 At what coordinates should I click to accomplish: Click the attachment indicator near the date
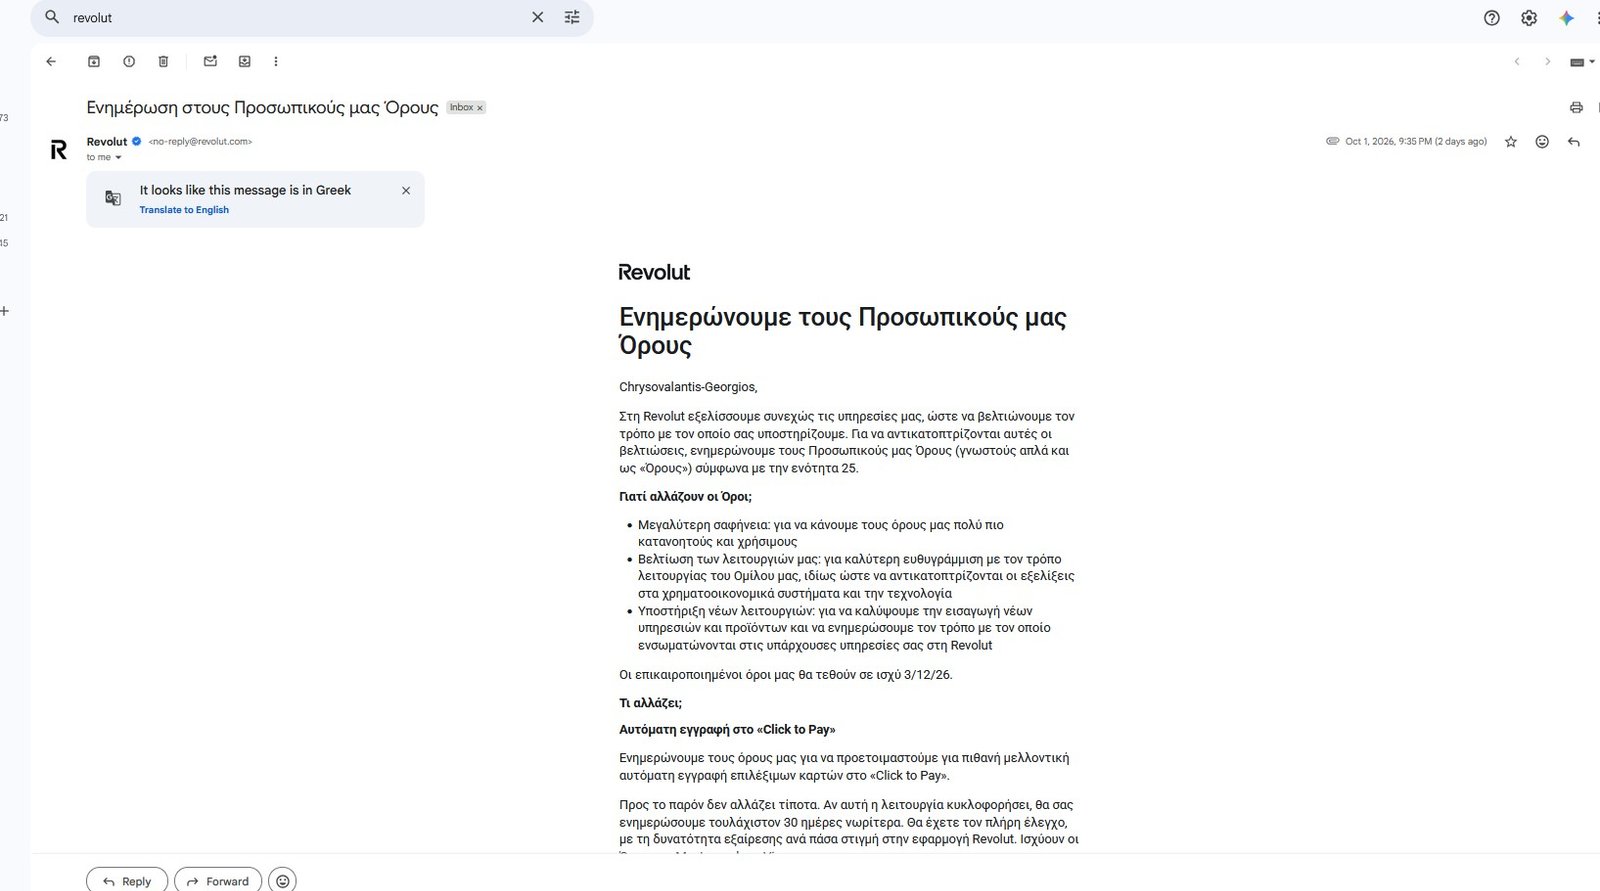[1332, 141]
